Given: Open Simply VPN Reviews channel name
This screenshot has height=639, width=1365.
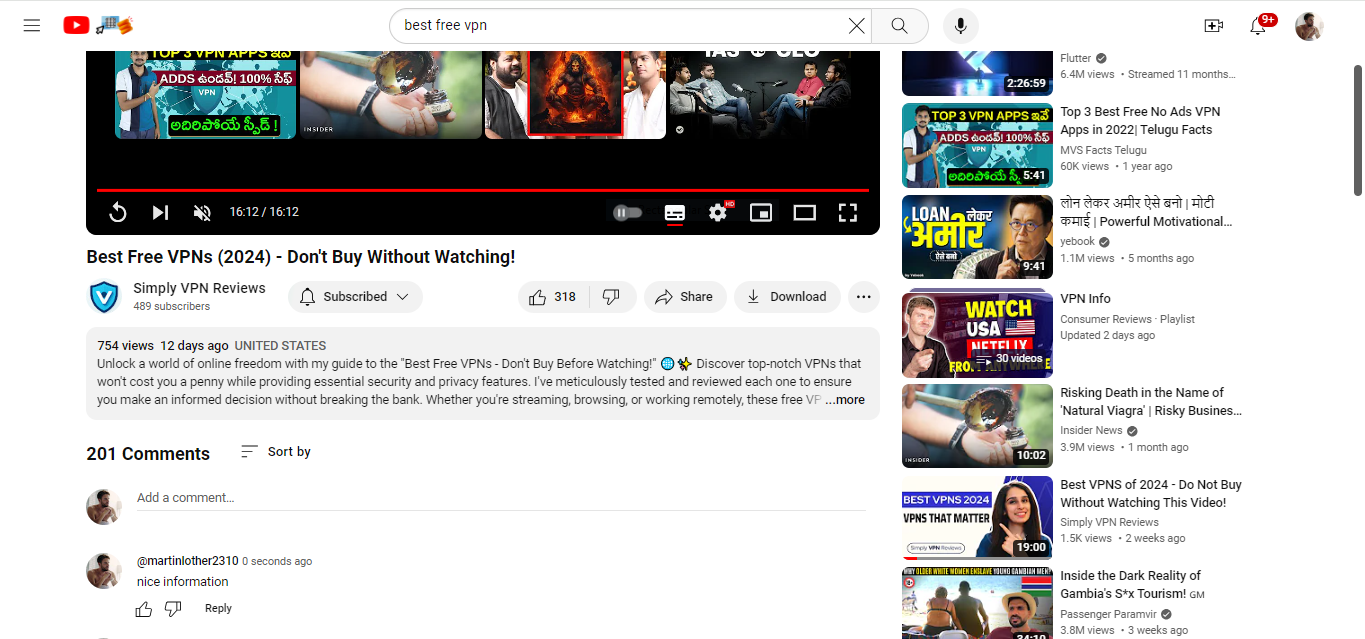Looking at the screenshot, I should click(x=199, y=288).
